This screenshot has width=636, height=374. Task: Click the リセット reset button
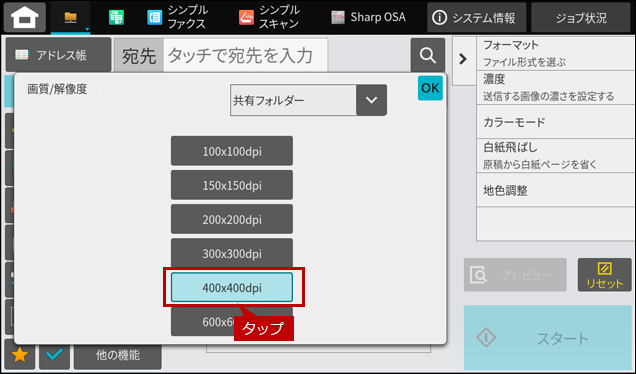(604, 275)
